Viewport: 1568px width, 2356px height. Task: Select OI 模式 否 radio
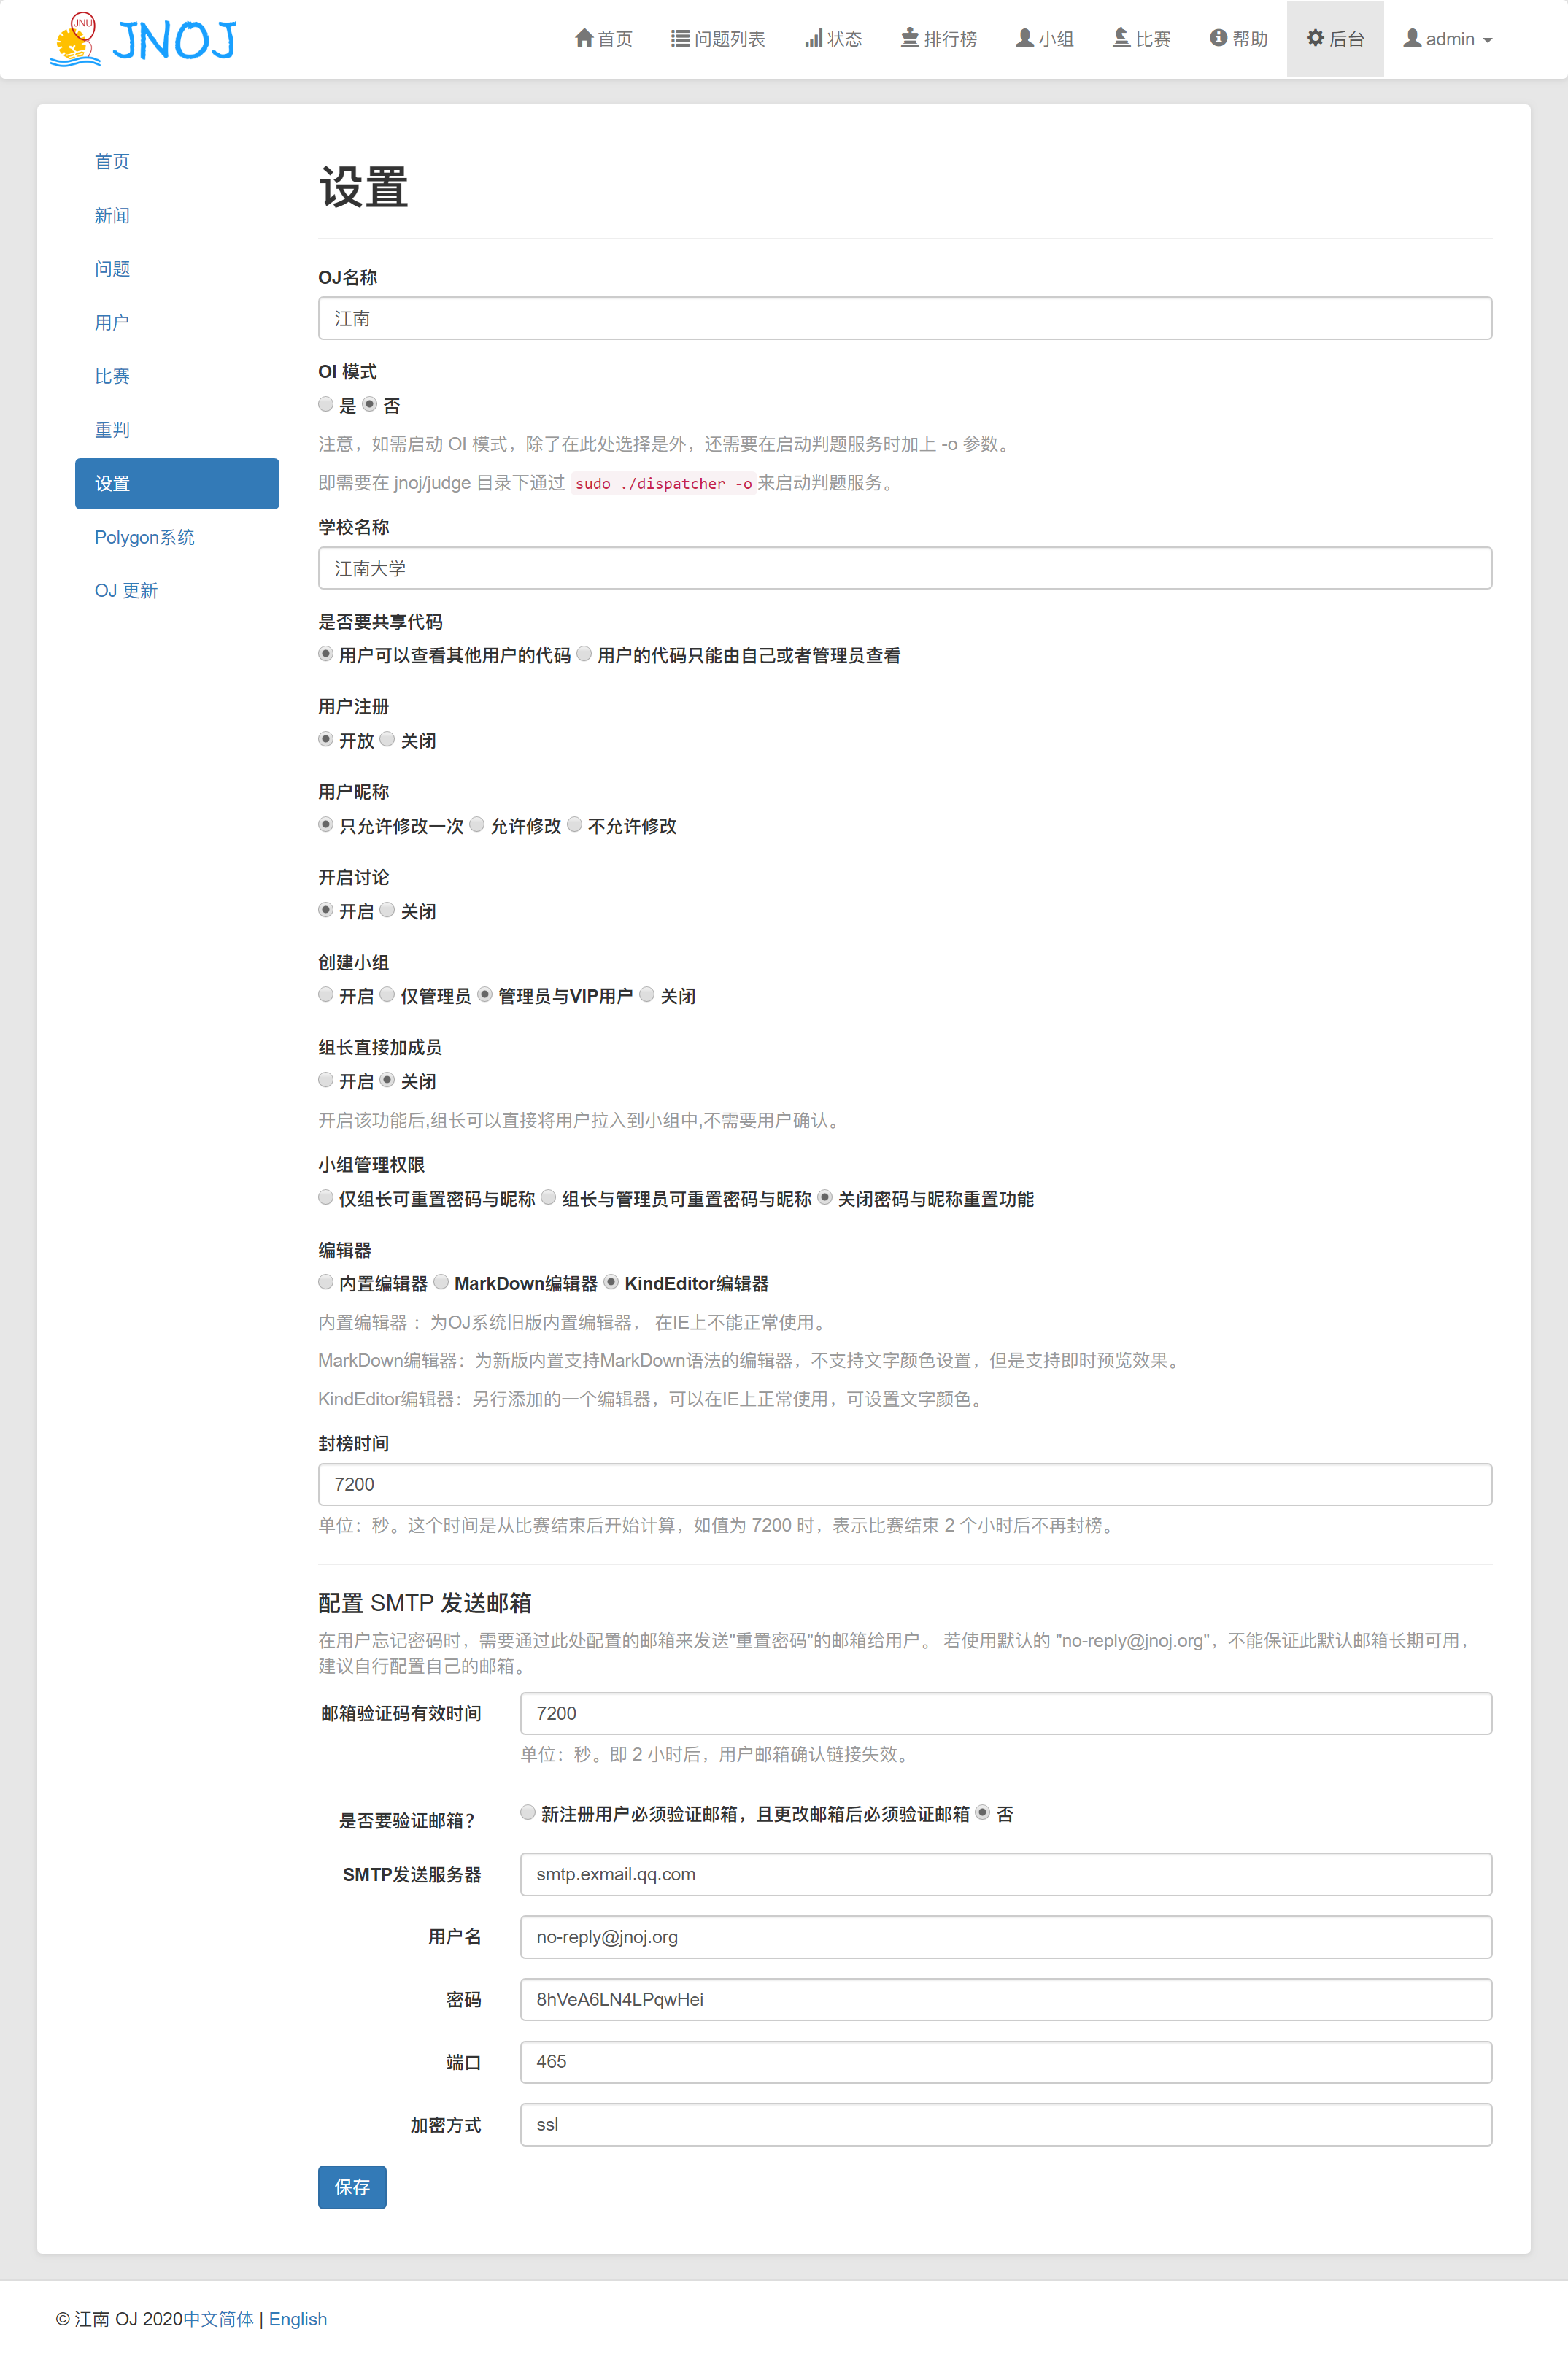[370, 404]
